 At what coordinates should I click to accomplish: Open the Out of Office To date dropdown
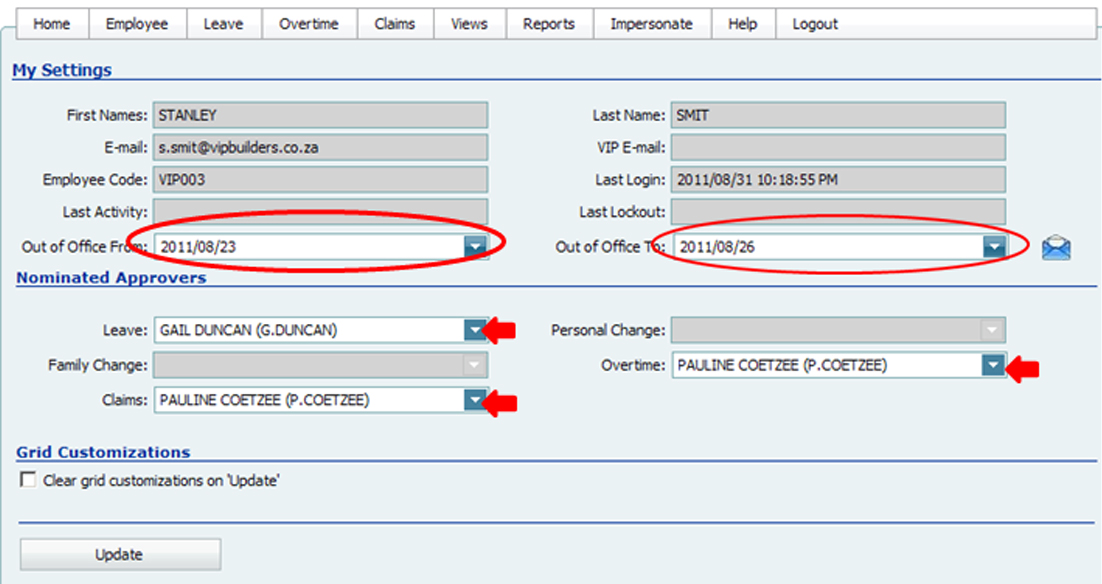coord(992,247)
